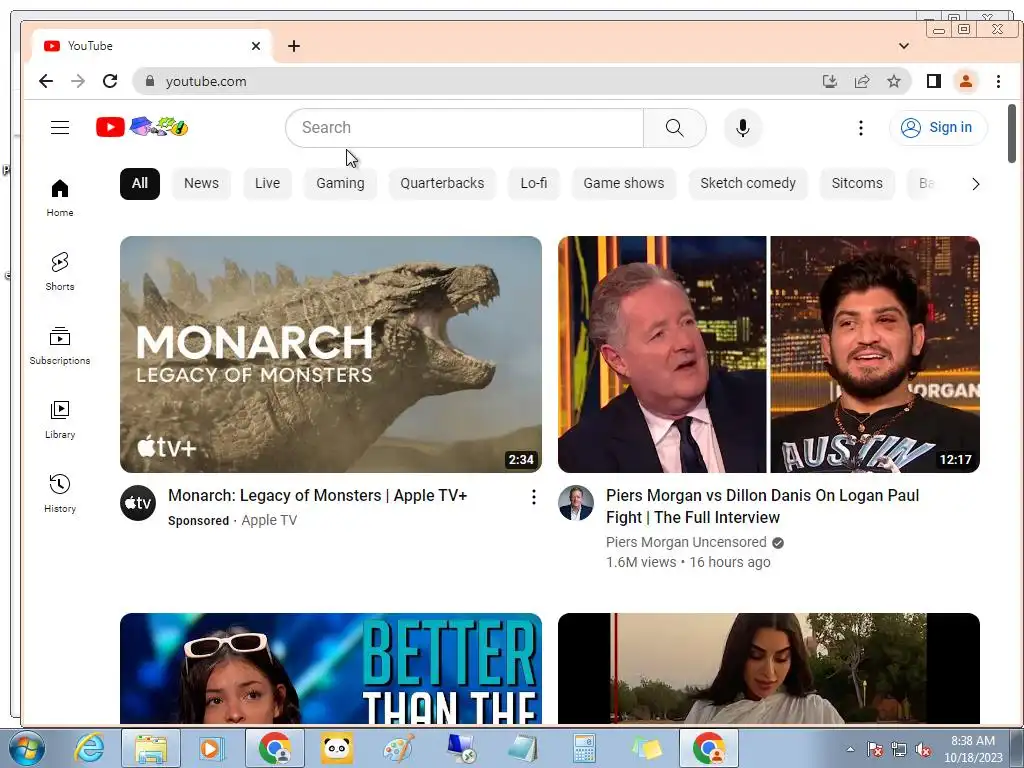
Task: Click the search magnifier button
Action: click(675, 128)
